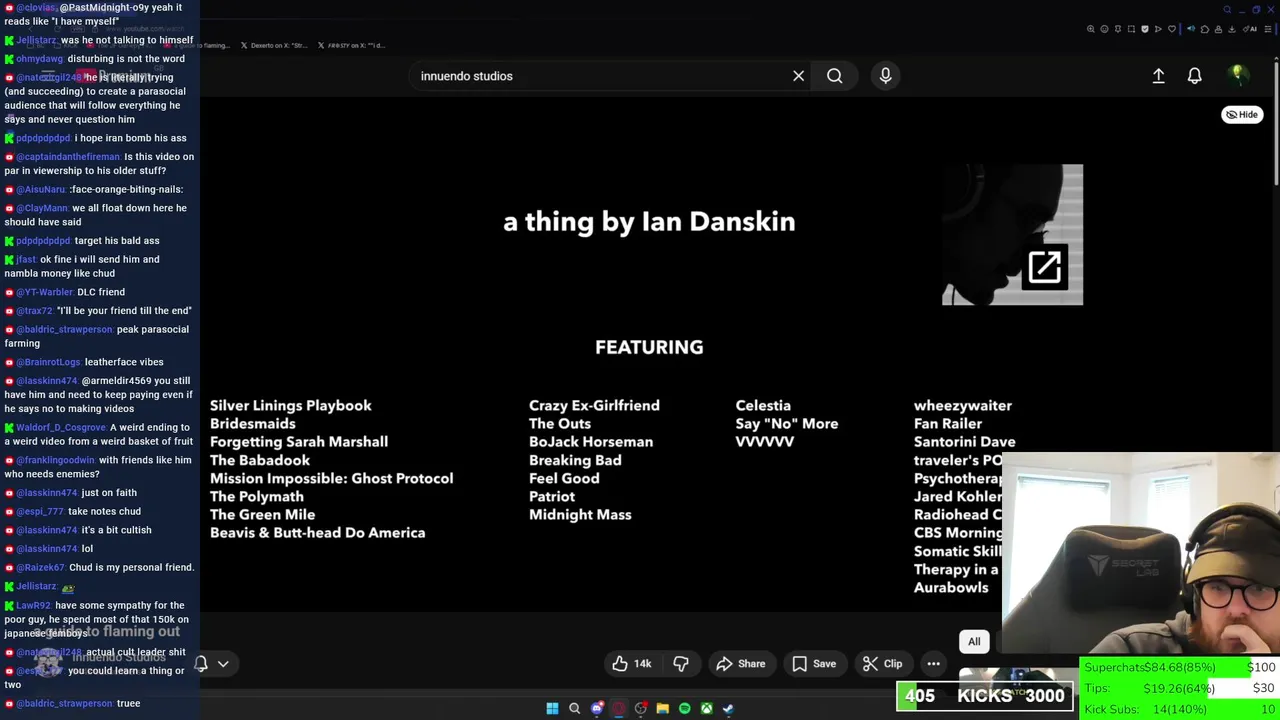Click the YouTube search magnifier button
This screenshot has height=720, width=1280.
click(834, 76)
